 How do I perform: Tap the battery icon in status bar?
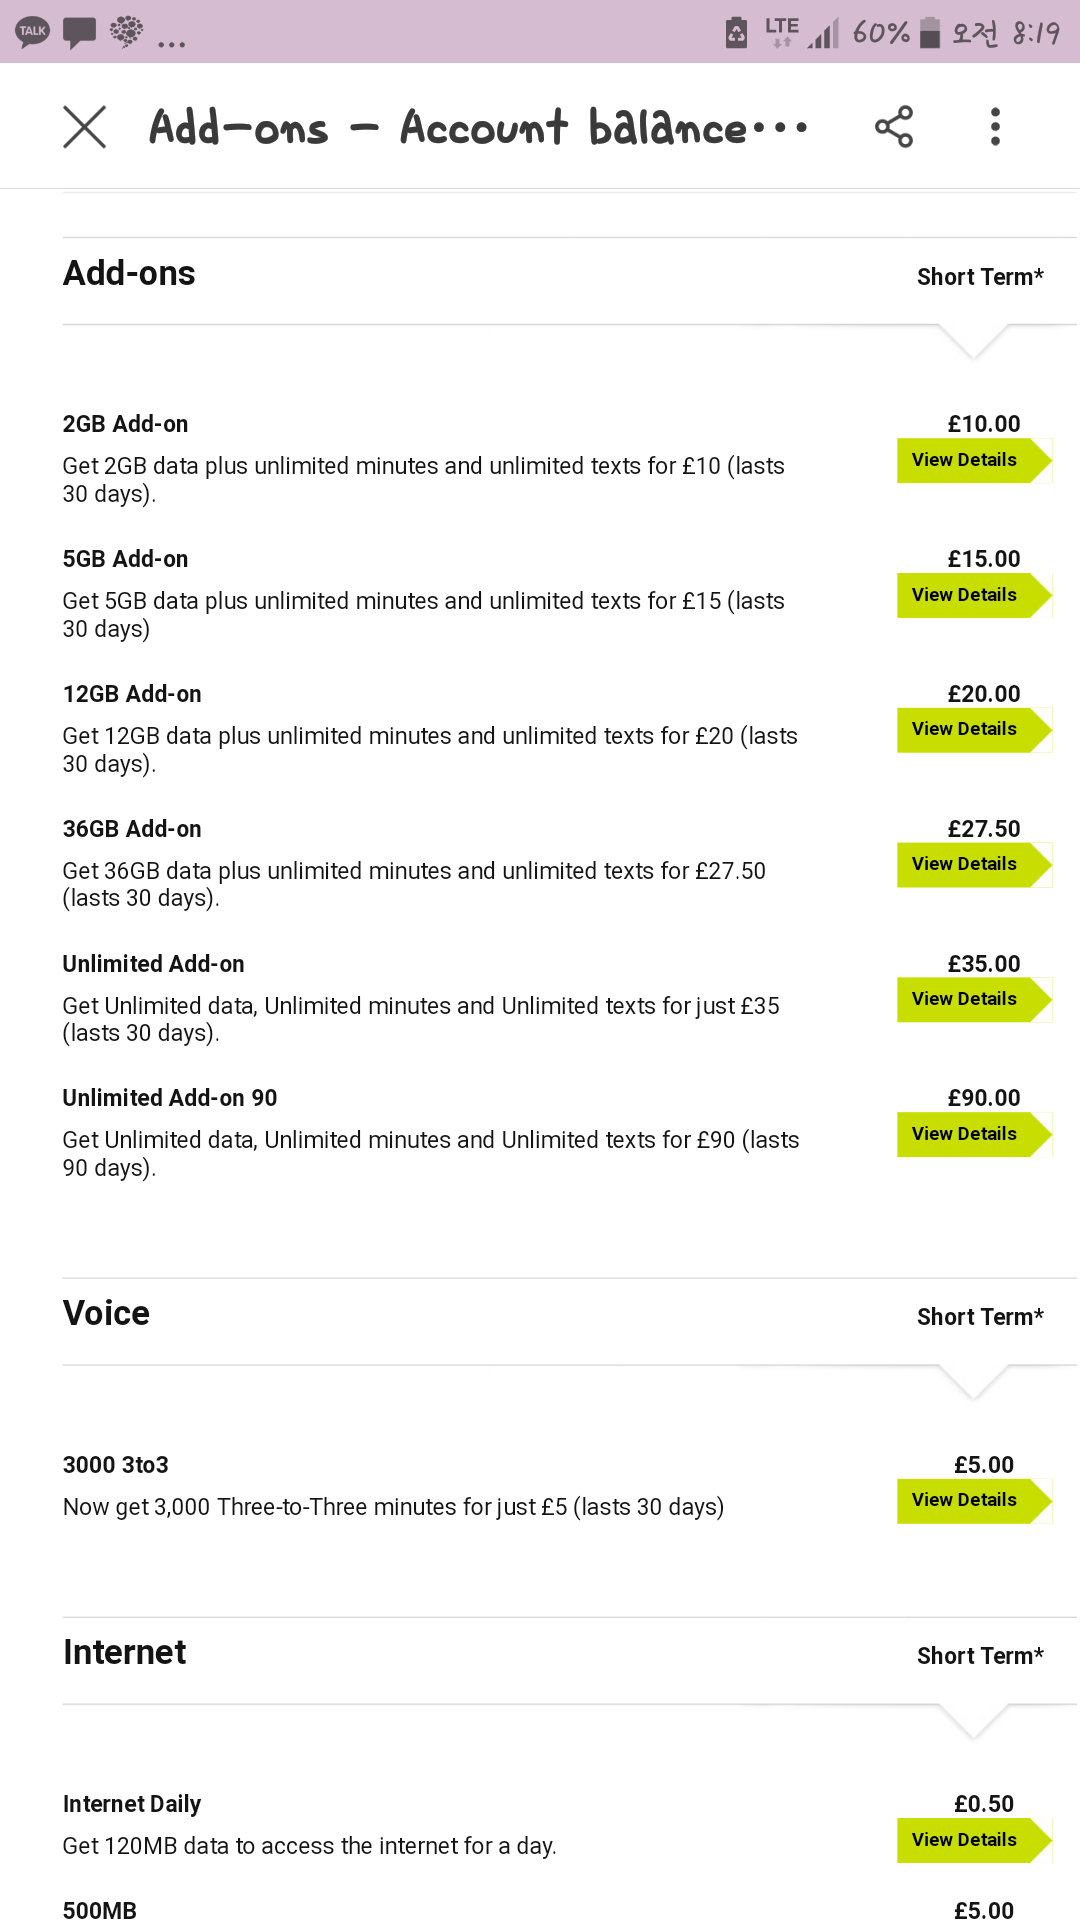pyautogui.click(x=930, y=32)
